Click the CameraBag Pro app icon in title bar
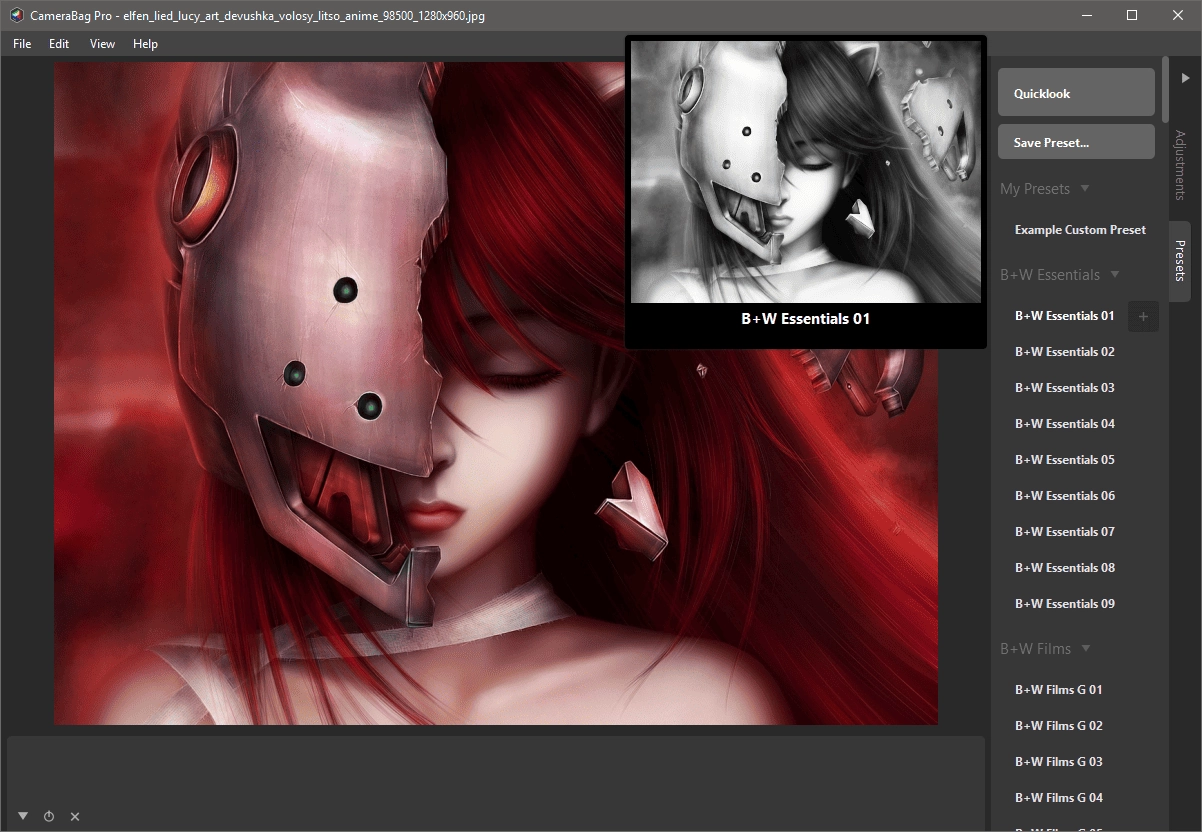Image resolution: width=1202 pixels, height=832 pixels. (16, 16)
